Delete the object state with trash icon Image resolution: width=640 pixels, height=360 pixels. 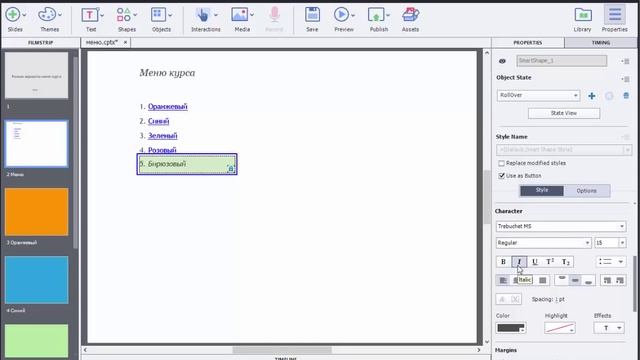tap(626, 96)
